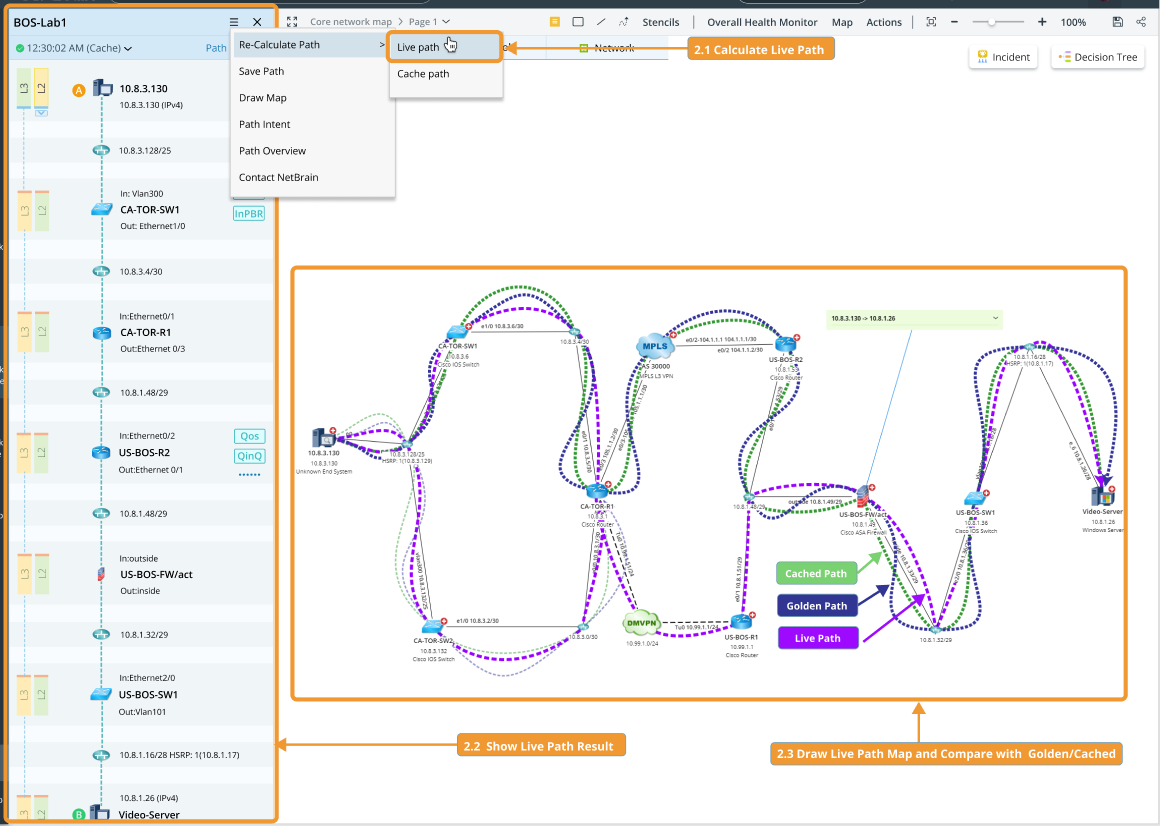Select the curved connector drawing tool
This screenshot has width=1160, height=826.
click(x=624, y=21)
